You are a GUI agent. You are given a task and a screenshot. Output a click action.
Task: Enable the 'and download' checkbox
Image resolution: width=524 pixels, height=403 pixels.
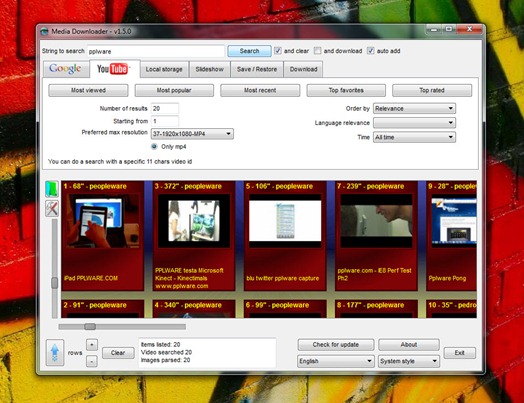317,51
